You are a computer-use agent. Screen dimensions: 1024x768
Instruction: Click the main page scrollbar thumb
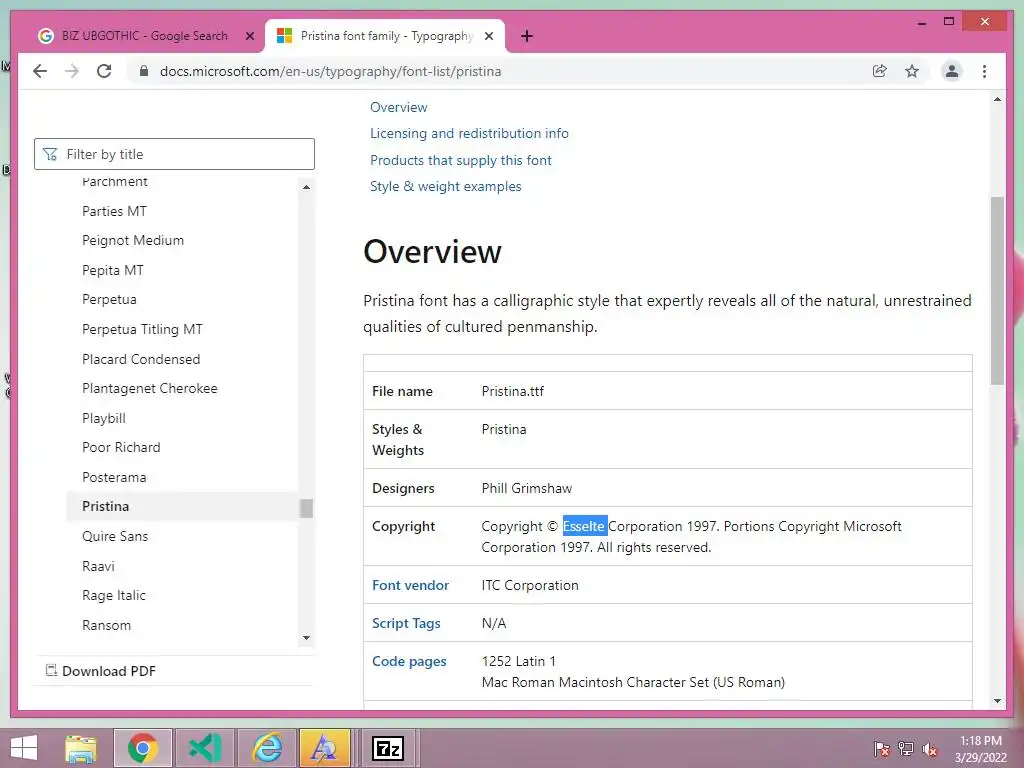pos(997,291)
